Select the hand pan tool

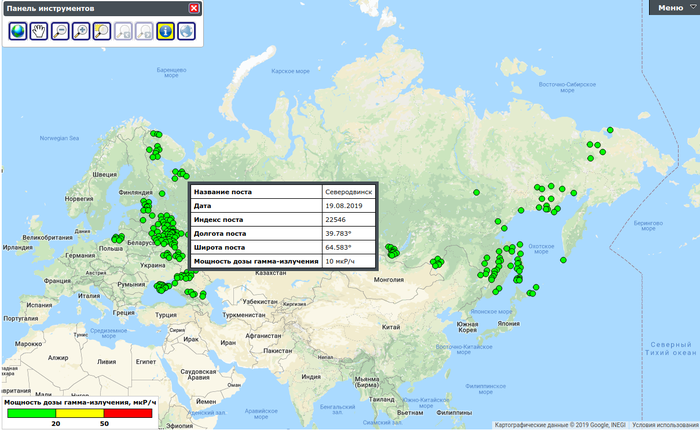pyautogui.click(x=40, y=31)
